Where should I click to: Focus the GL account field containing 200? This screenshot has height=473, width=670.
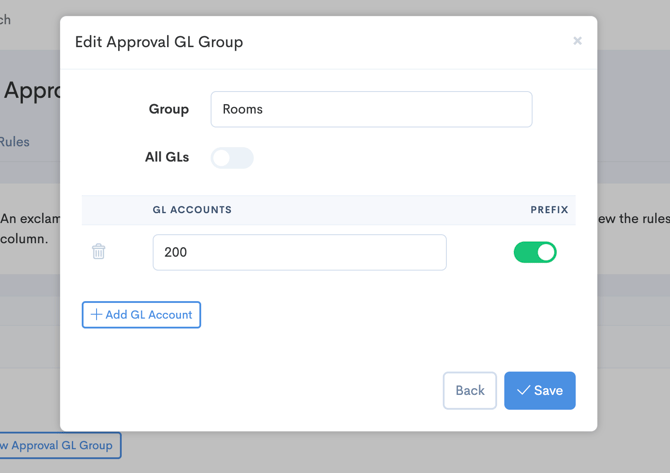[299, 253]
